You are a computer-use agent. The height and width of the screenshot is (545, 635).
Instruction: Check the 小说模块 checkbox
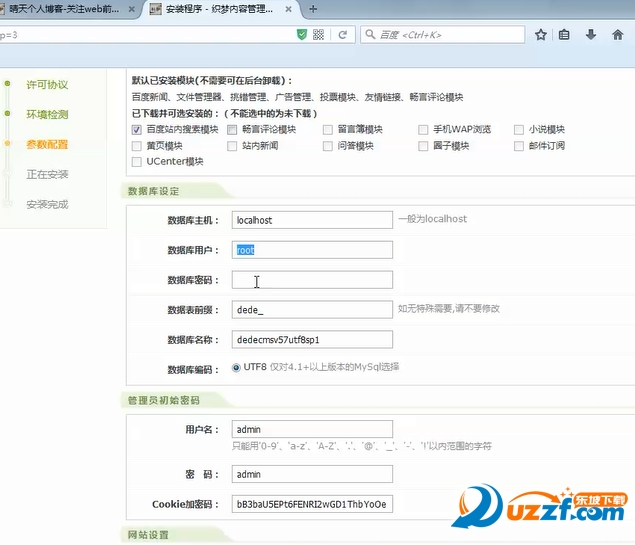(x=519, y=130)
